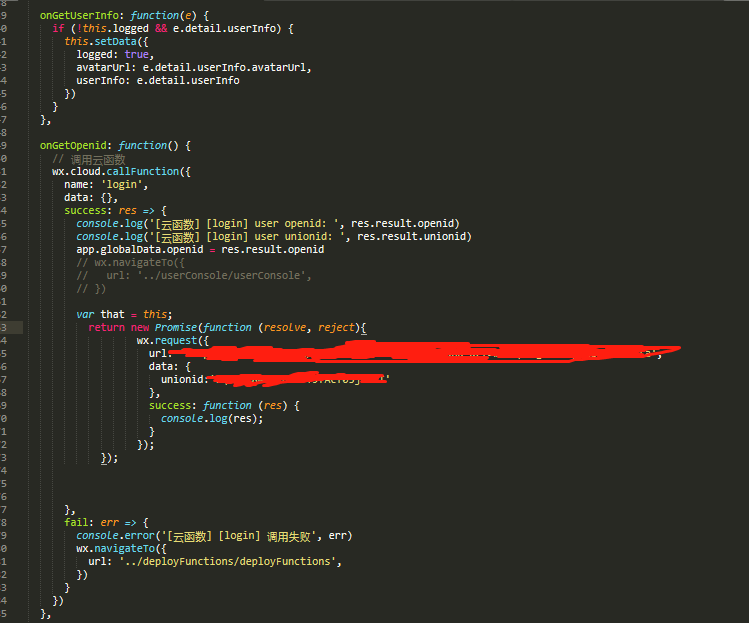
Task: Click commented userConsole url line
Action: (x=194, y=276)
